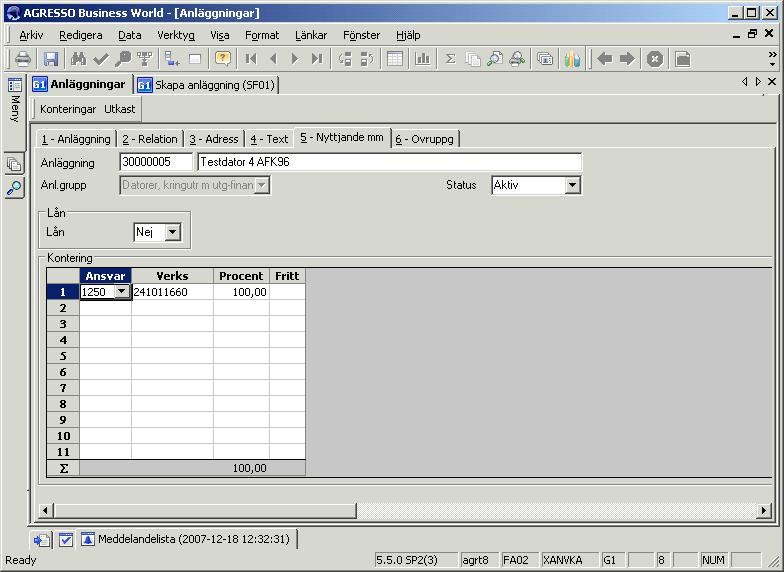Click the copy pages toolbar icon
784x572 pixels.
pos(472,59)
